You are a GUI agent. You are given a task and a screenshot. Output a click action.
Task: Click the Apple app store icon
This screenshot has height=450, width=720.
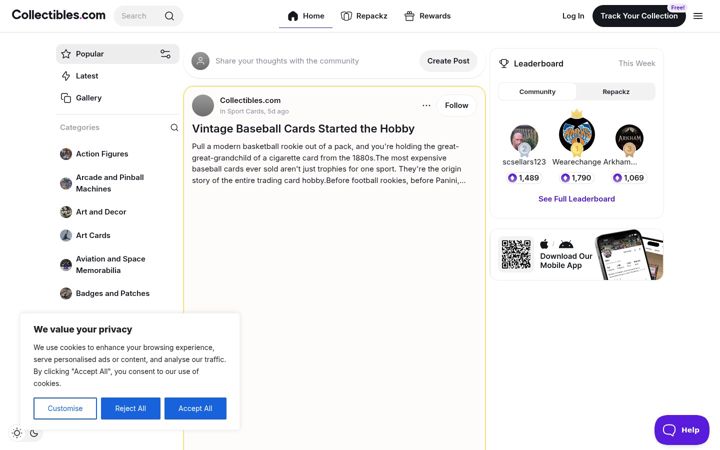[544, 244]
